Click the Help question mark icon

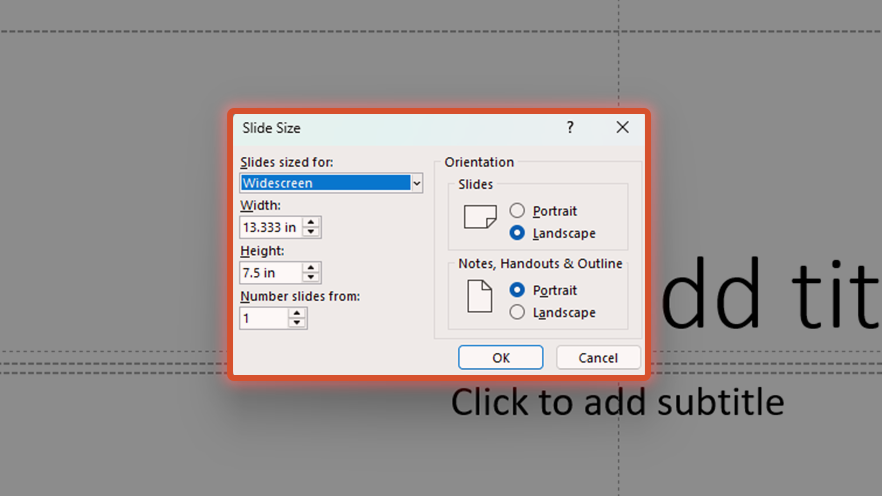pyautogui.click(x=570, y=128)
